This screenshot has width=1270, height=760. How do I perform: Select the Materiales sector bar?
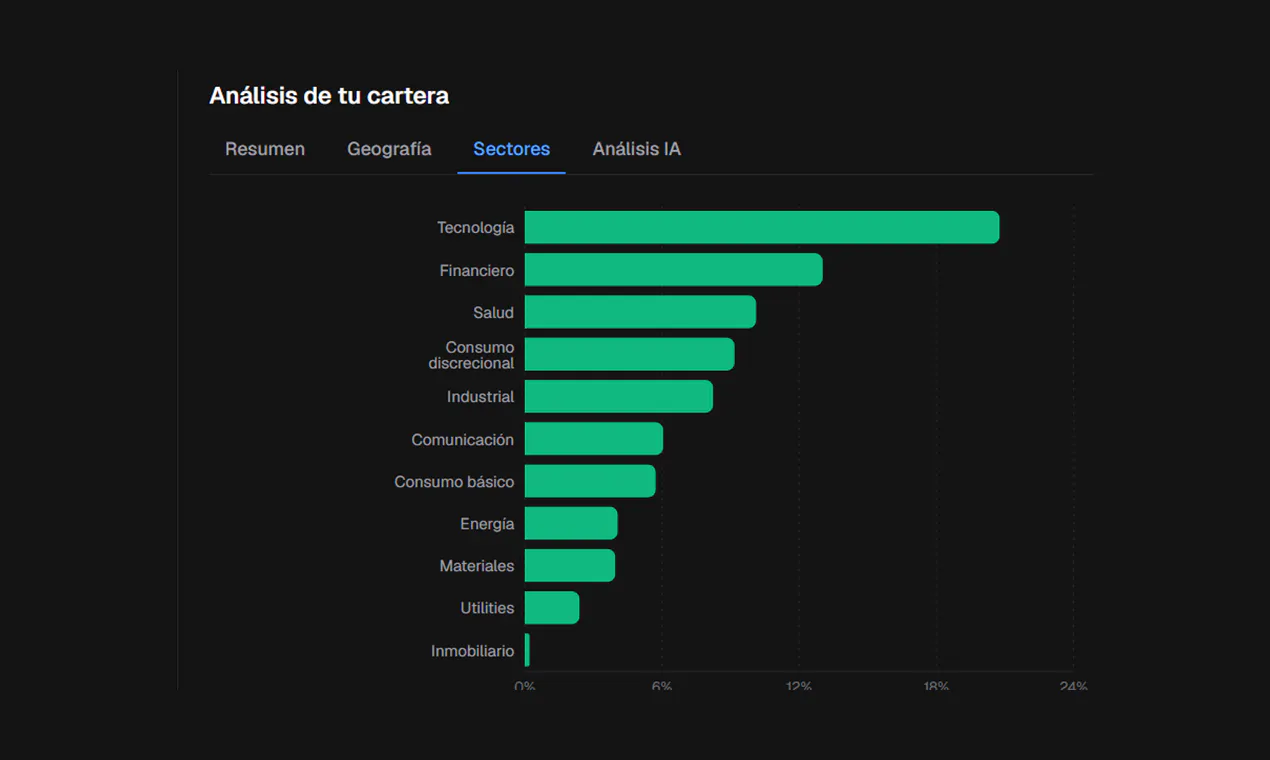tap(570, 566)
